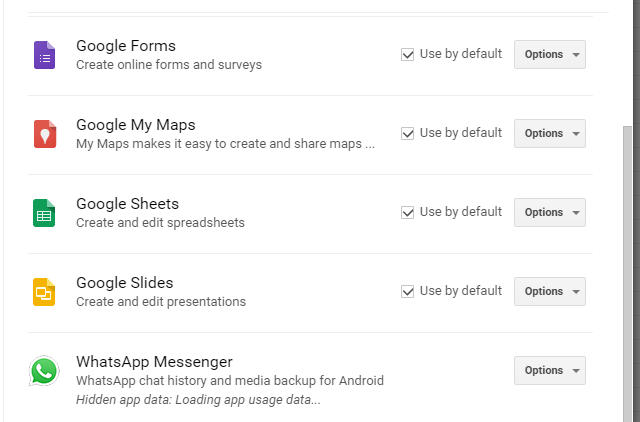
Task: Toggle Use by default for Google My Maps
Action: 407,133
